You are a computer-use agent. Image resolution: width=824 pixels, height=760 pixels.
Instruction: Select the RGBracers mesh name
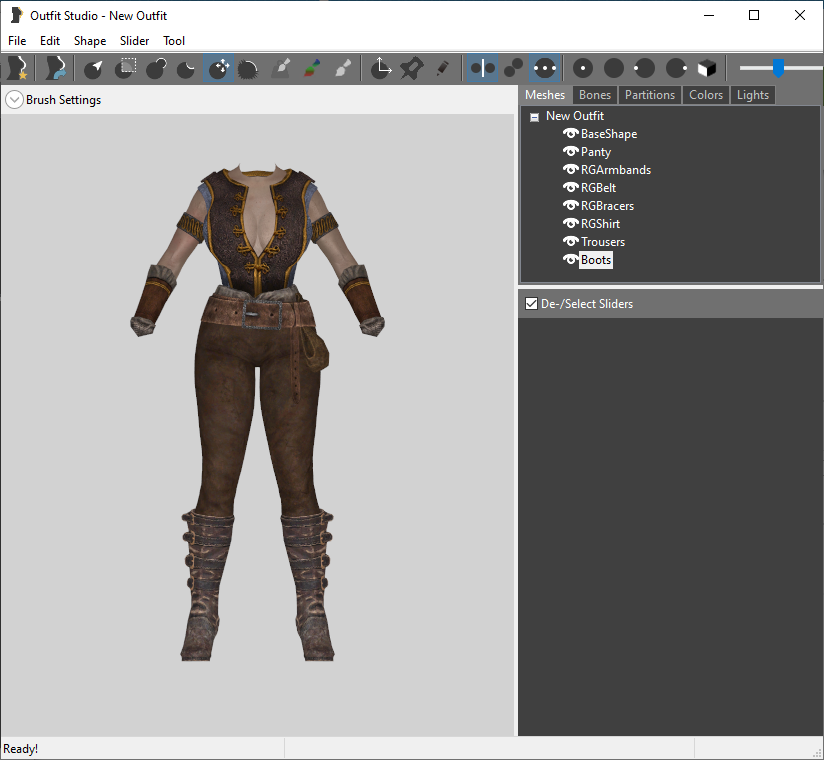[607, 206]
